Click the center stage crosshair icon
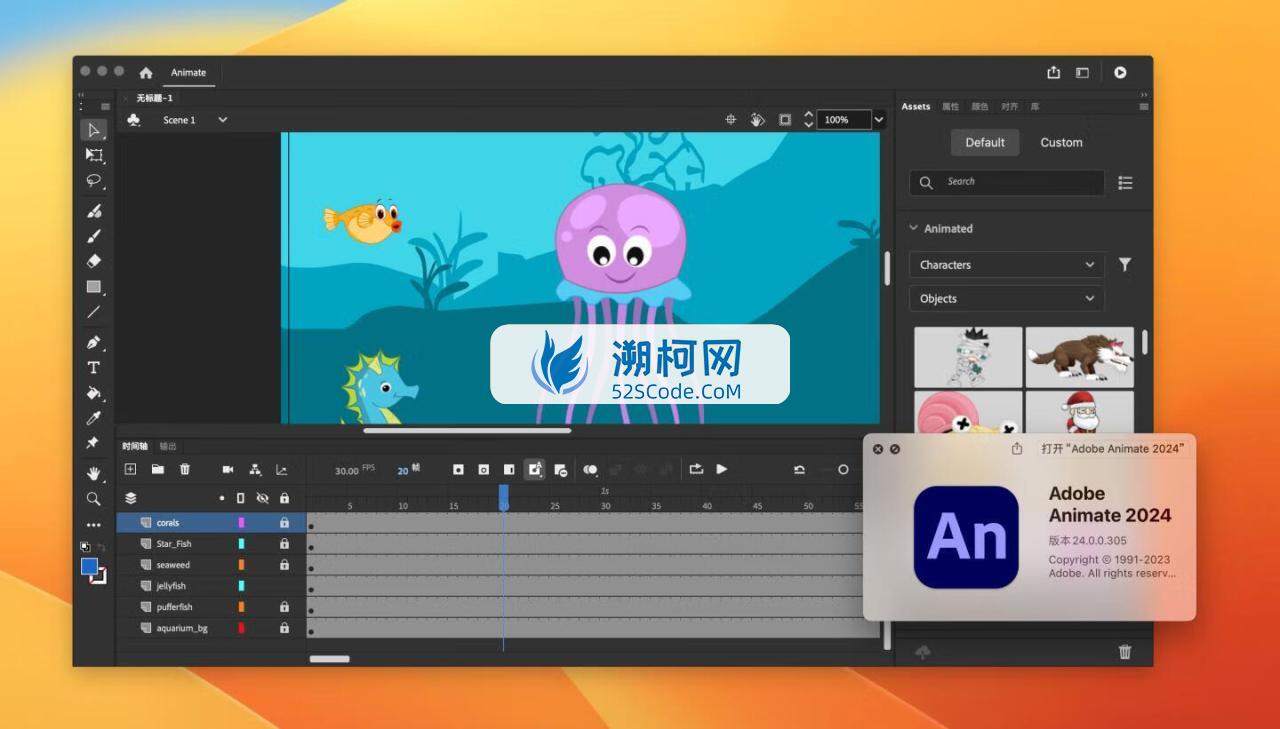 click(x=730, y=119)
